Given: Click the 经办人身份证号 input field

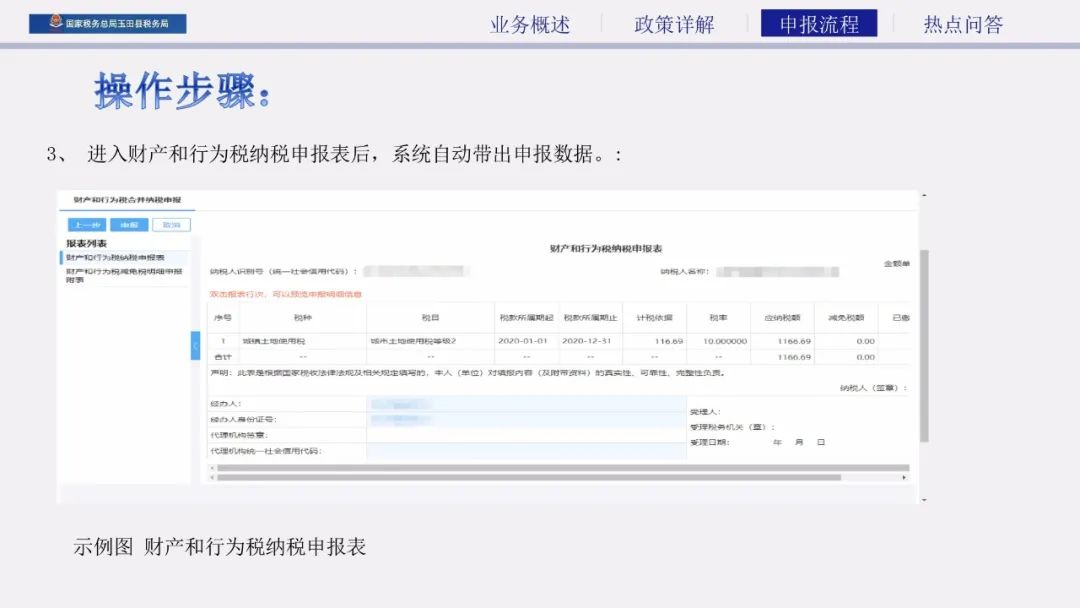Looking at the screenshot, I should tap(526, 419).
